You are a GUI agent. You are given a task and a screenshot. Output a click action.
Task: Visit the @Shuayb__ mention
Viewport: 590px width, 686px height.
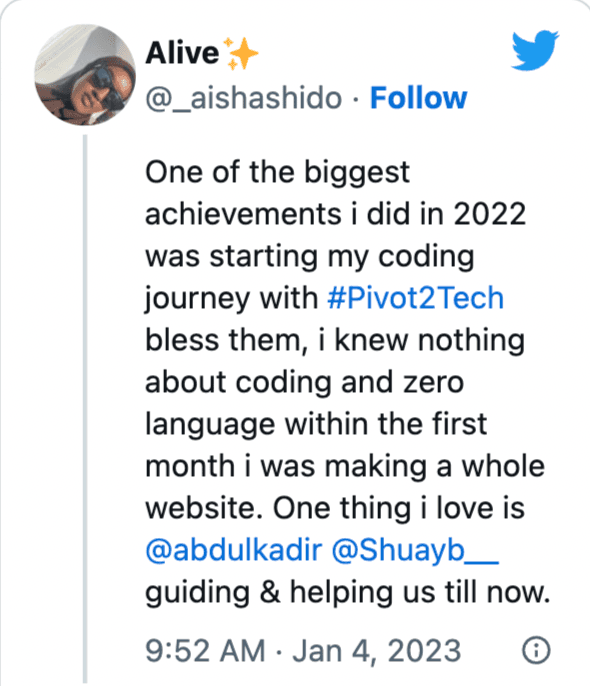(415, 550)
